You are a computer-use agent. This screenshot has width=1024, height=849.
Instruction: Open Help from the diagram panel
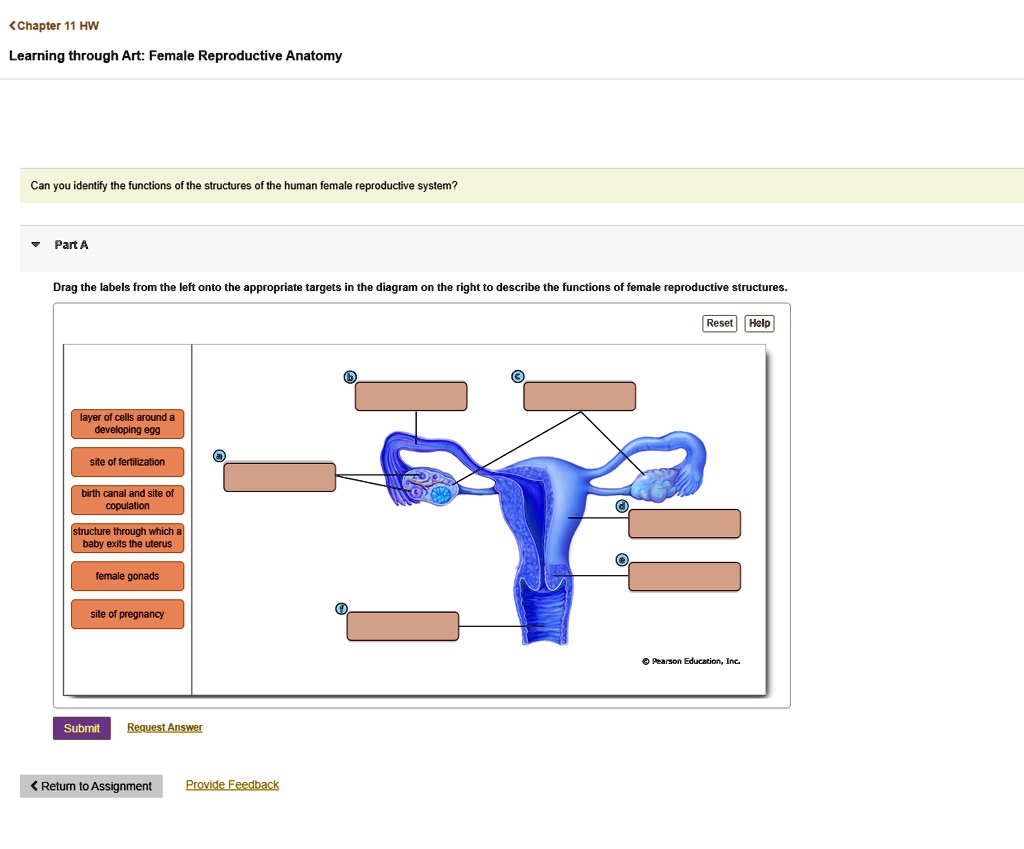[x=759, y=323]
